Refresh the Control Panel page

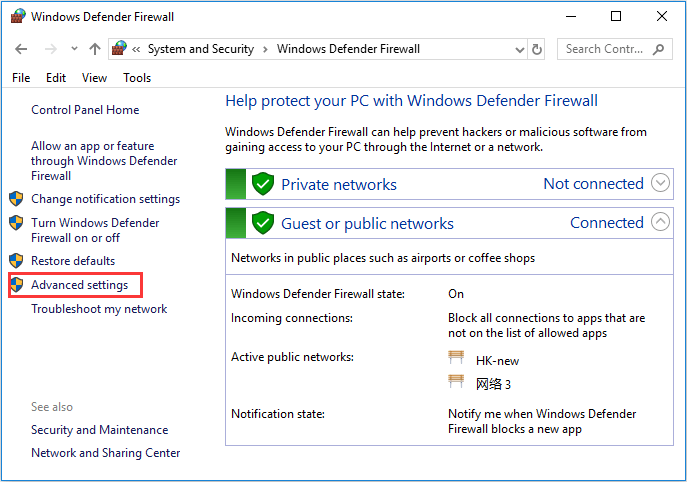537,49
